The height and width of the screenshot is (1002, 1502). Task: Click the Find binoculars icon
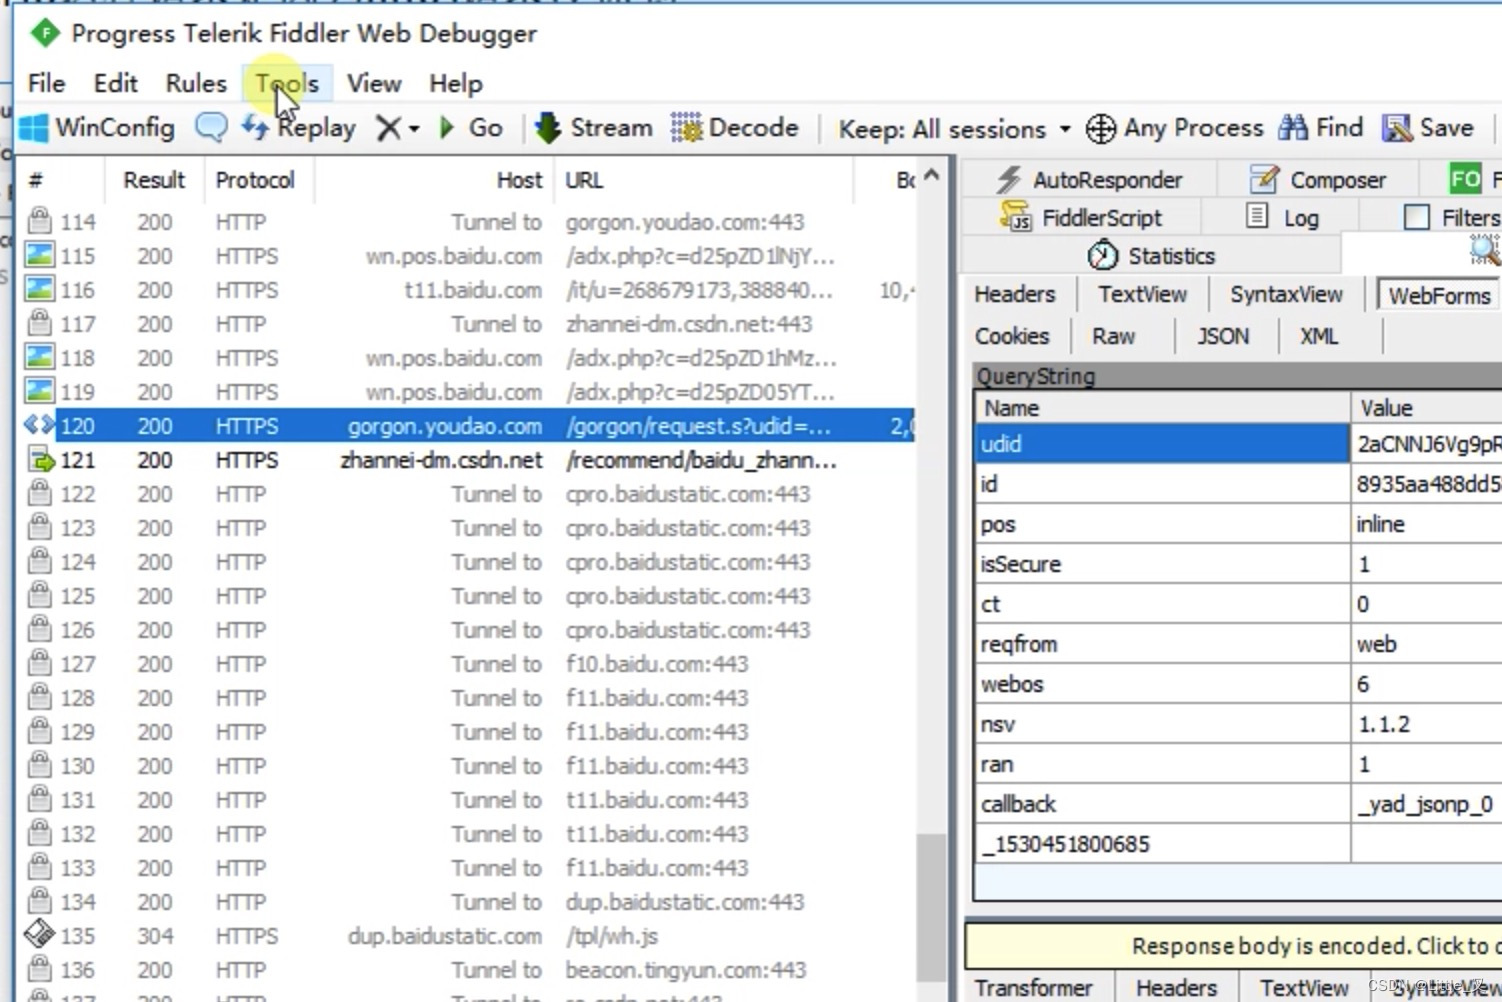pos(1293,128)
